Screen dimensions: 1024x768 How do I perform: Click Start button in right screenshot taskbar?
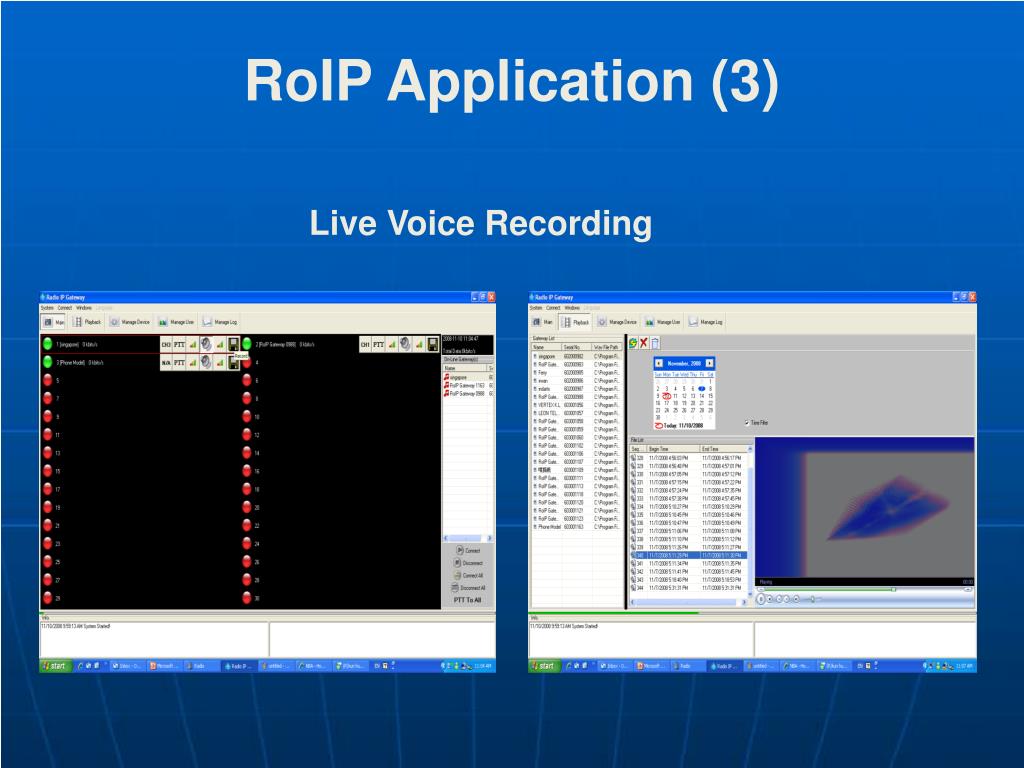point(543,666)
